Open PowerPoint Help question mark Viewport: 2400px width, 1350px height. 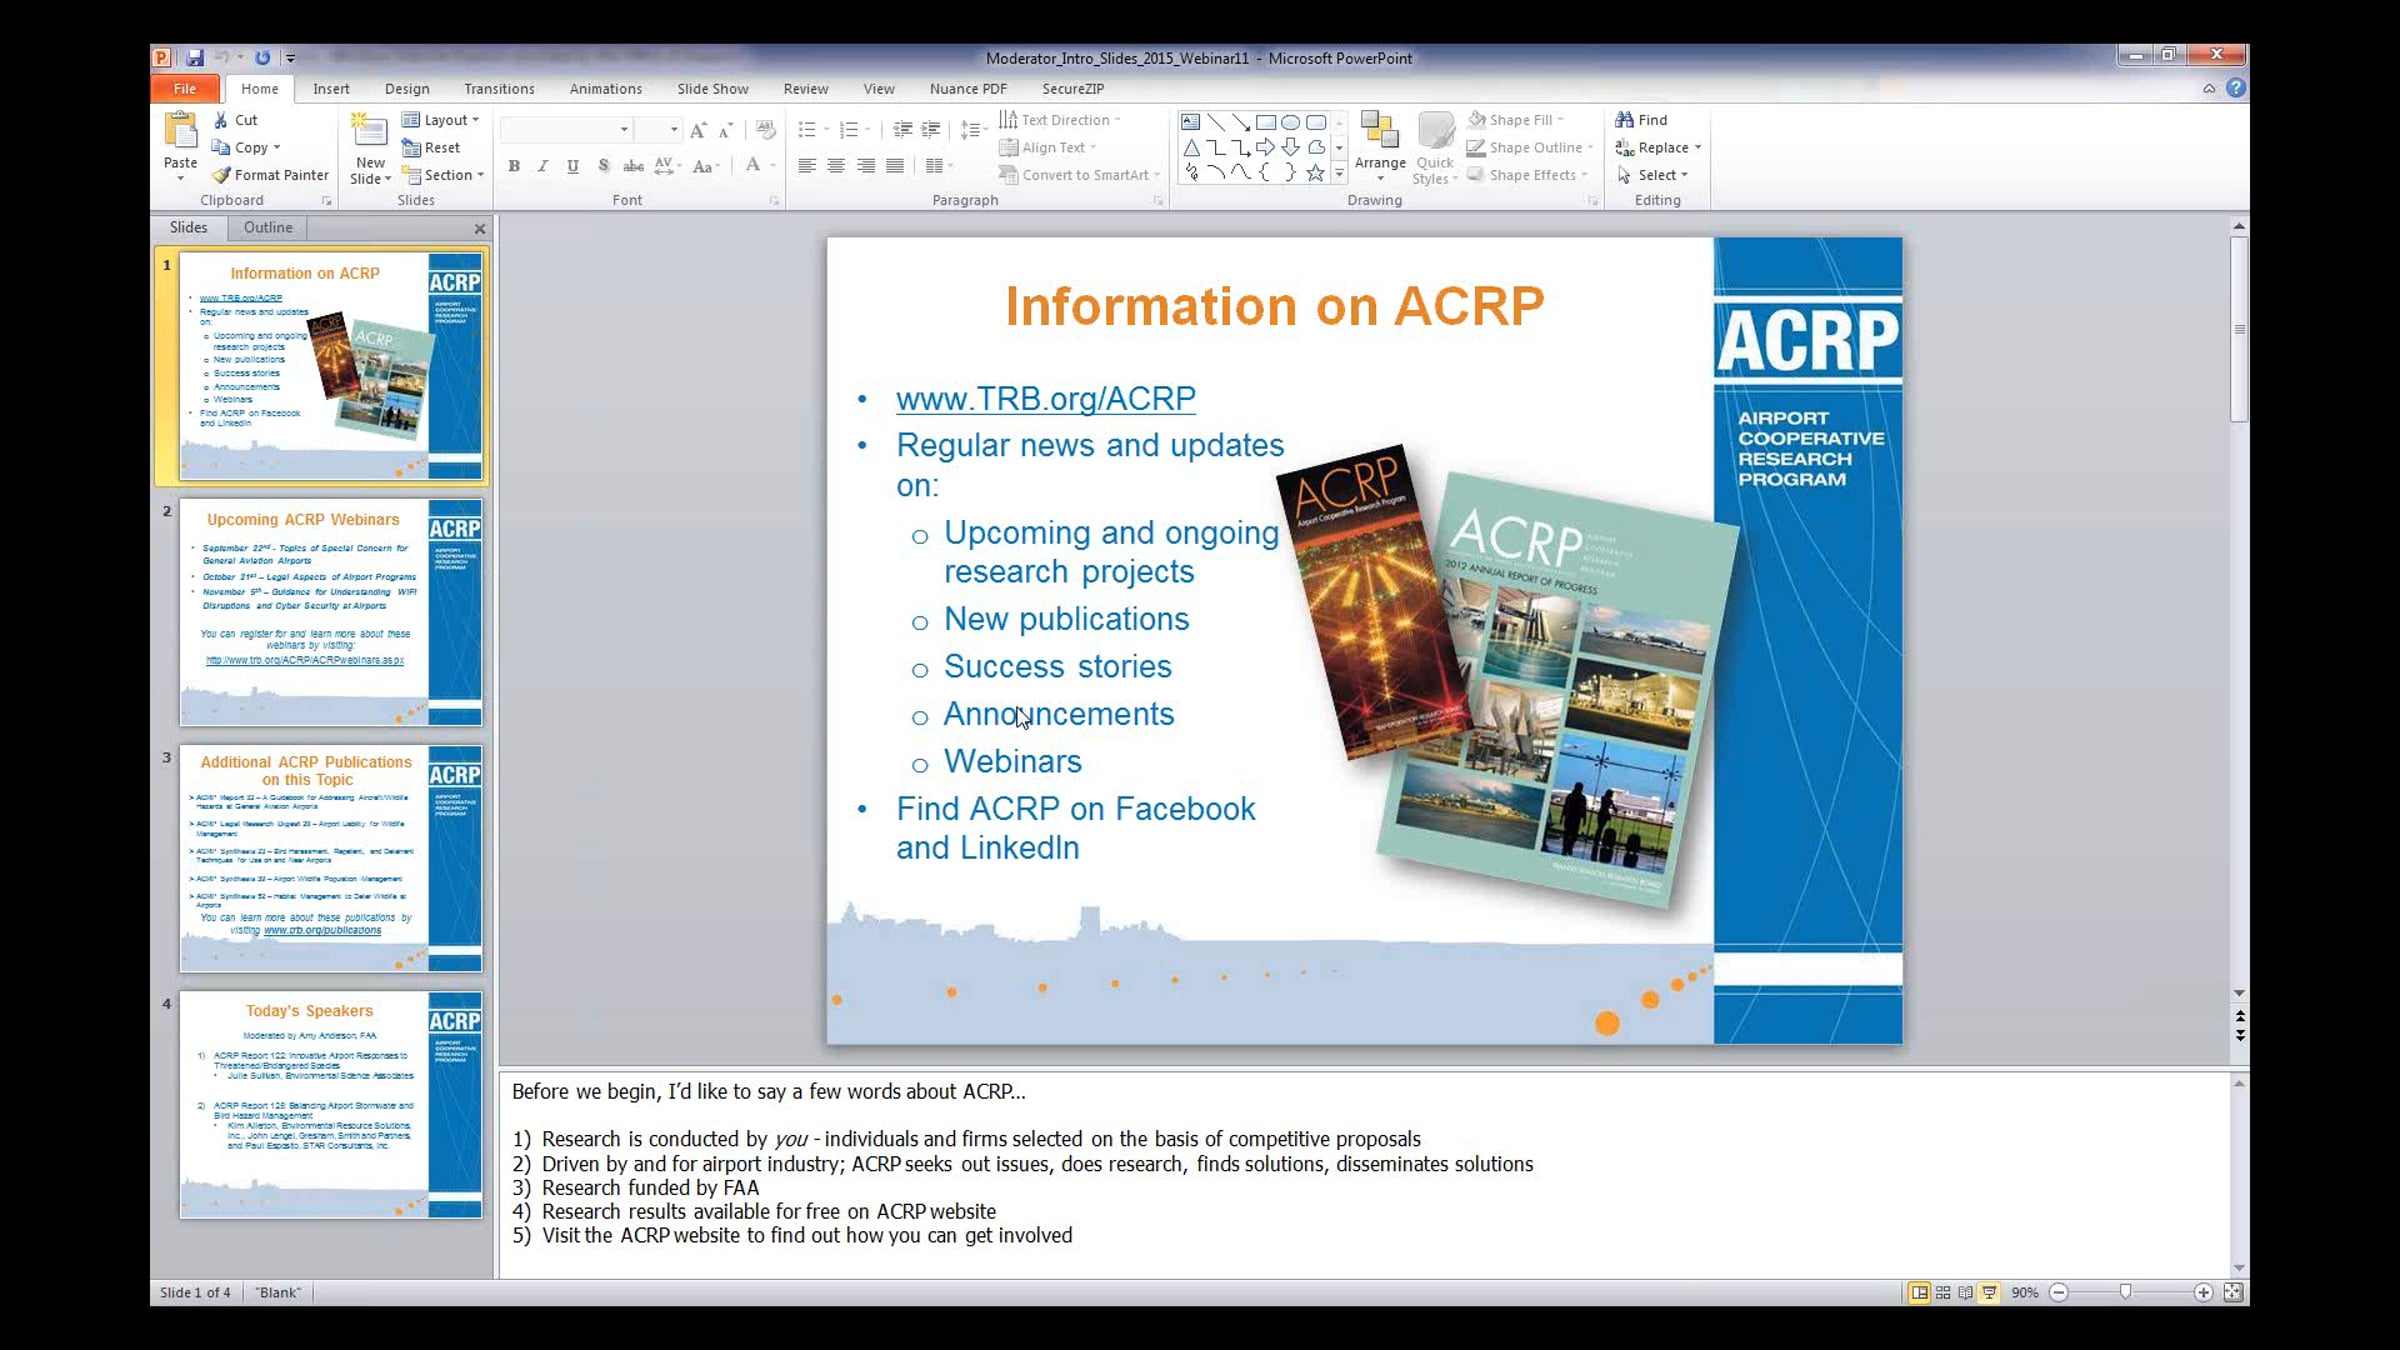pos(2236,88)
